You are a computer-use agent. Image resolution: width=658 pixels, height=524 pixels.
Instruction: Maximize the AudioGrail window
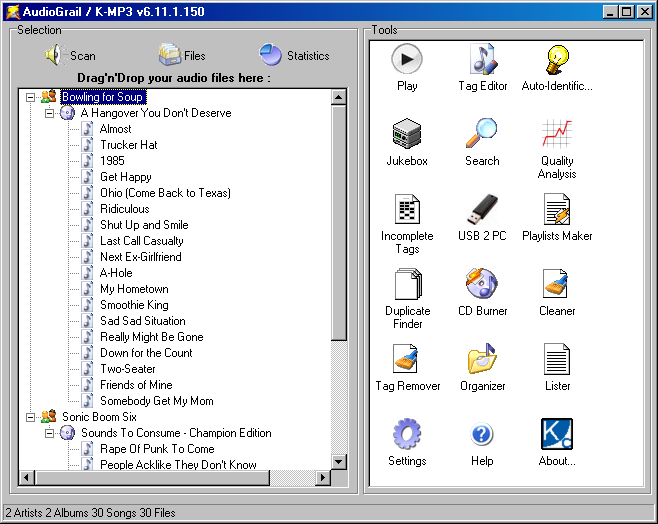coord(627,11)
